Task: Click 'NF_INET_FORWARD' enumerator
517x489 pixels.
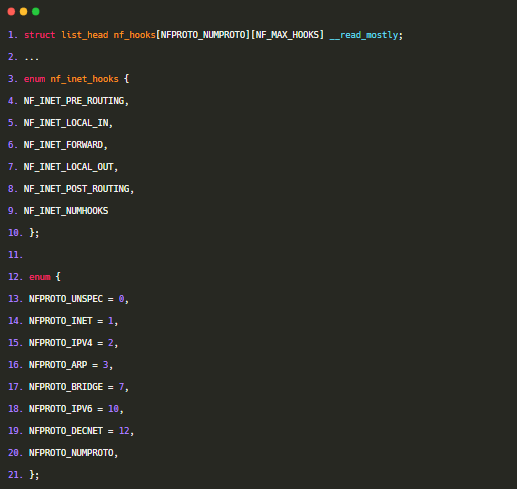Action: point(63,145)
